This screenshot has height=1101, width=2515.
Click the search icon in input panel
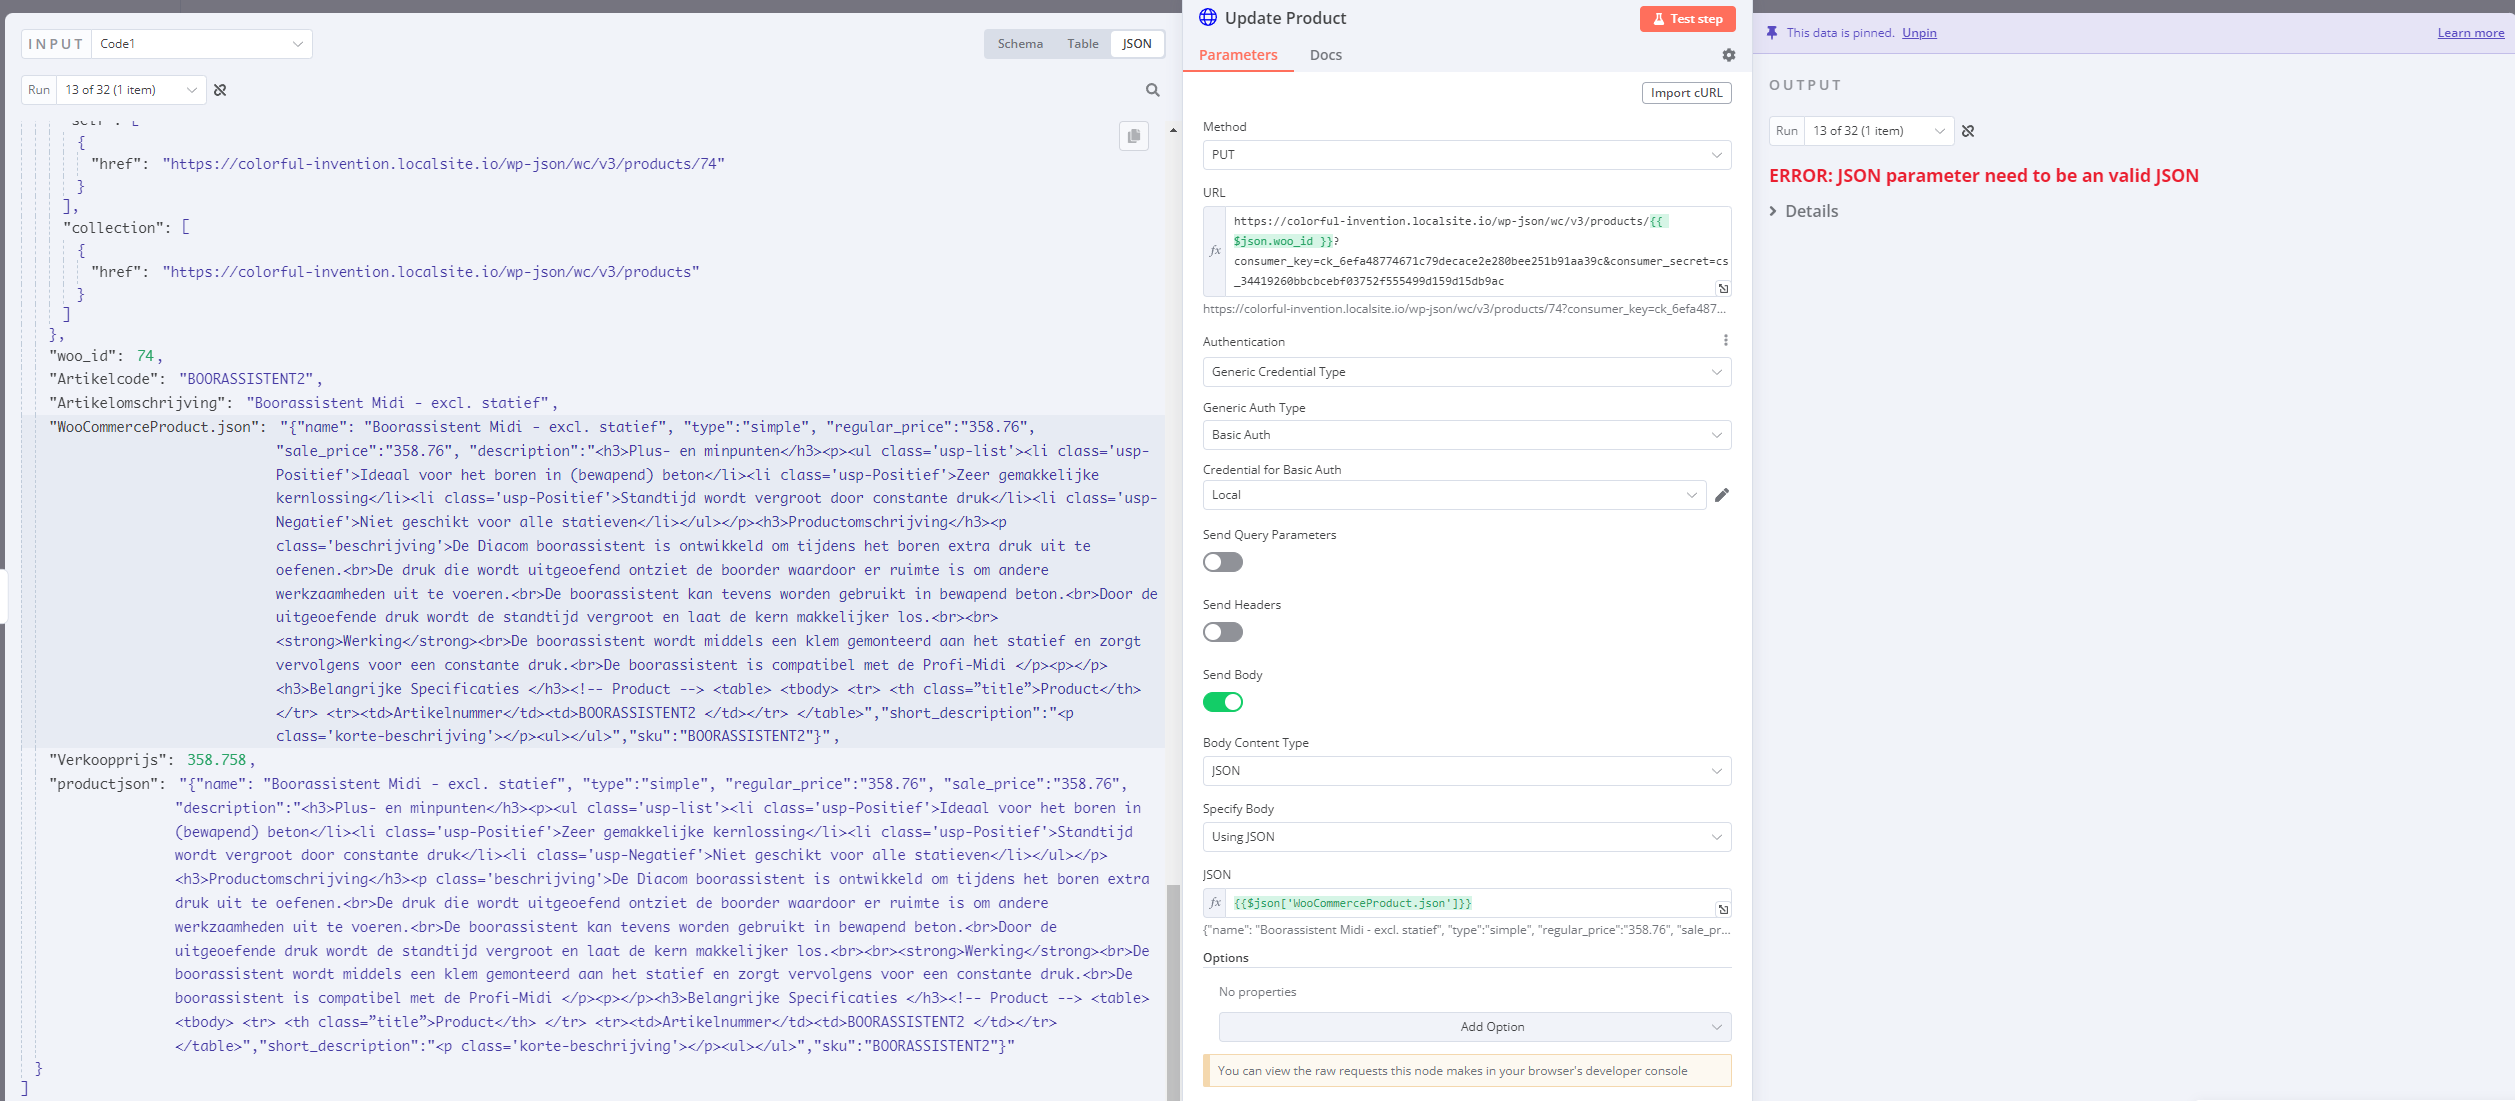click(x=1152, y=90)
